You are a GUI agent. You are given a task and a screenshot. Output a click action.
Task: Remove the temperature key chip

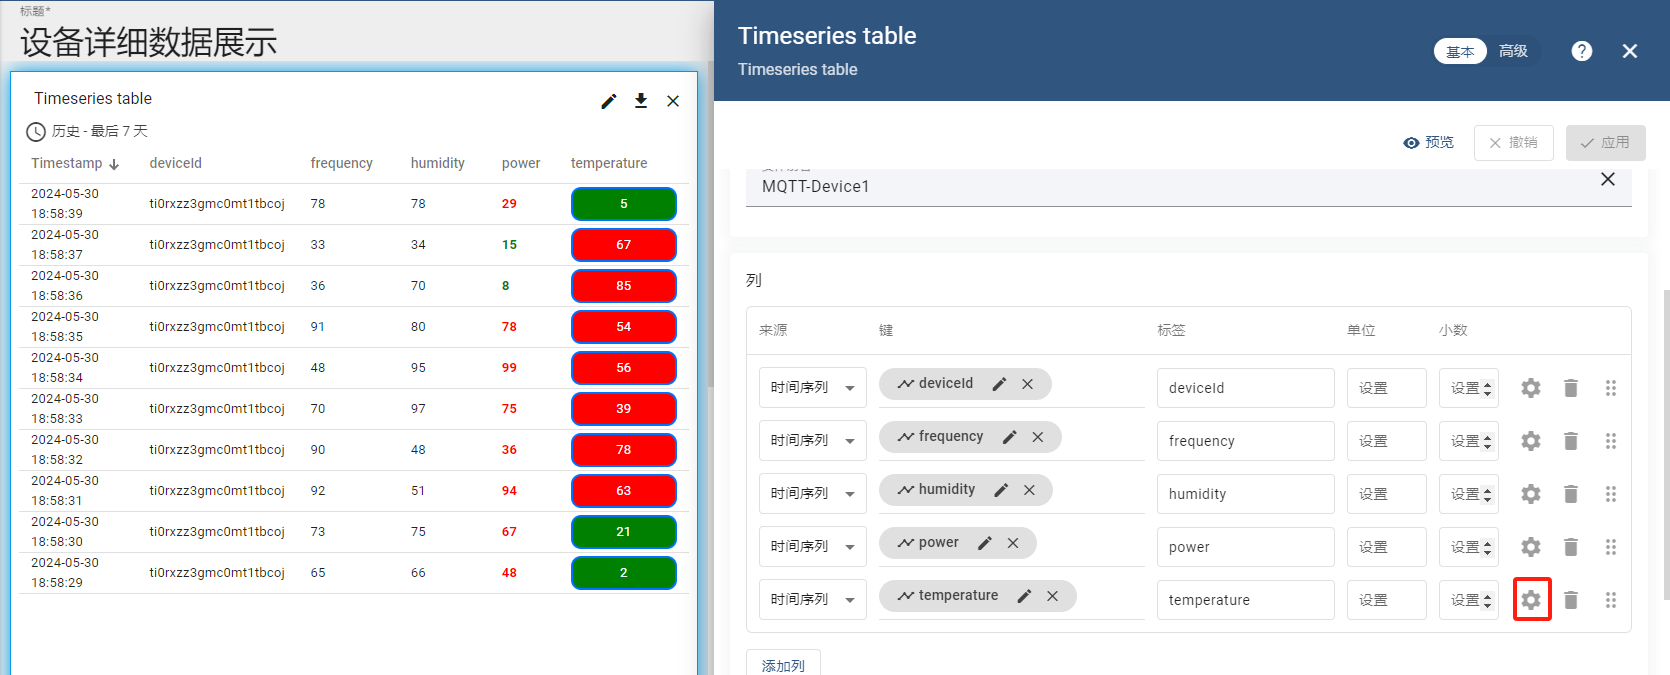(x=1052, y=596)
